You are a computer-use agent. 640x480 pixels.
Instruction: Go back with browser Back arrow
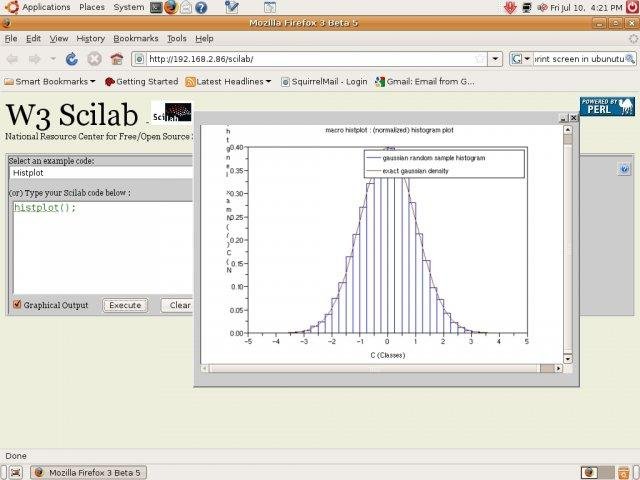pos(13,59)
